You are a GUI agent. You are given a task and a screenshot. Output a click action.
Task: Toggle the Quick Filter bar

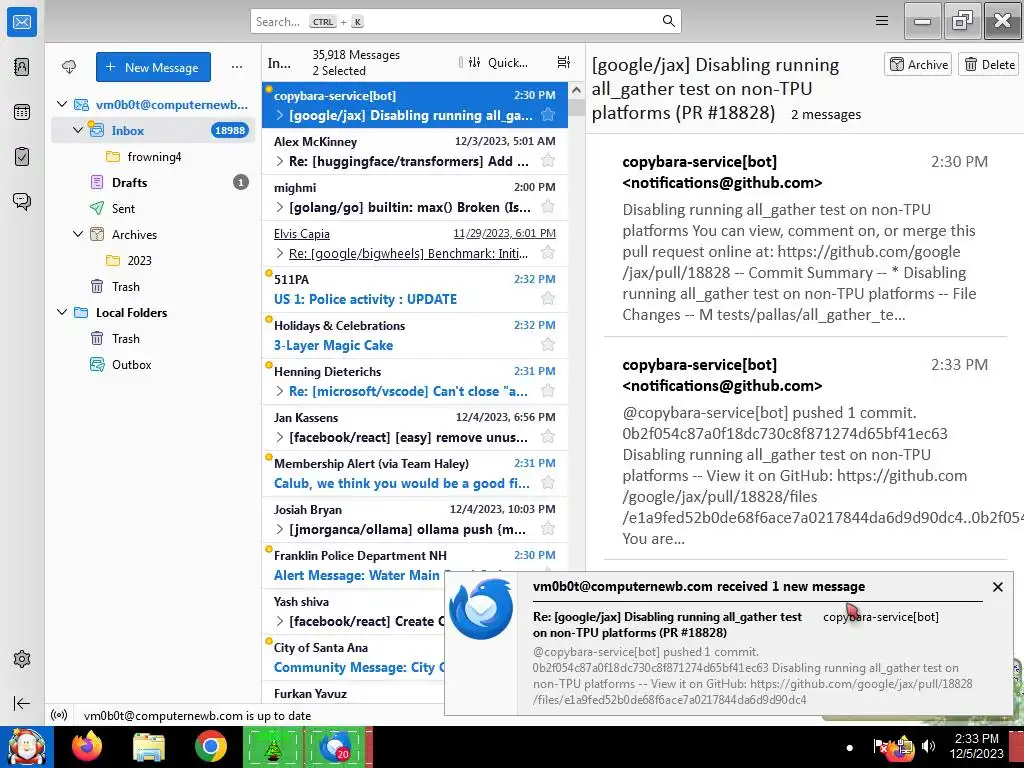tap(498, 63)
